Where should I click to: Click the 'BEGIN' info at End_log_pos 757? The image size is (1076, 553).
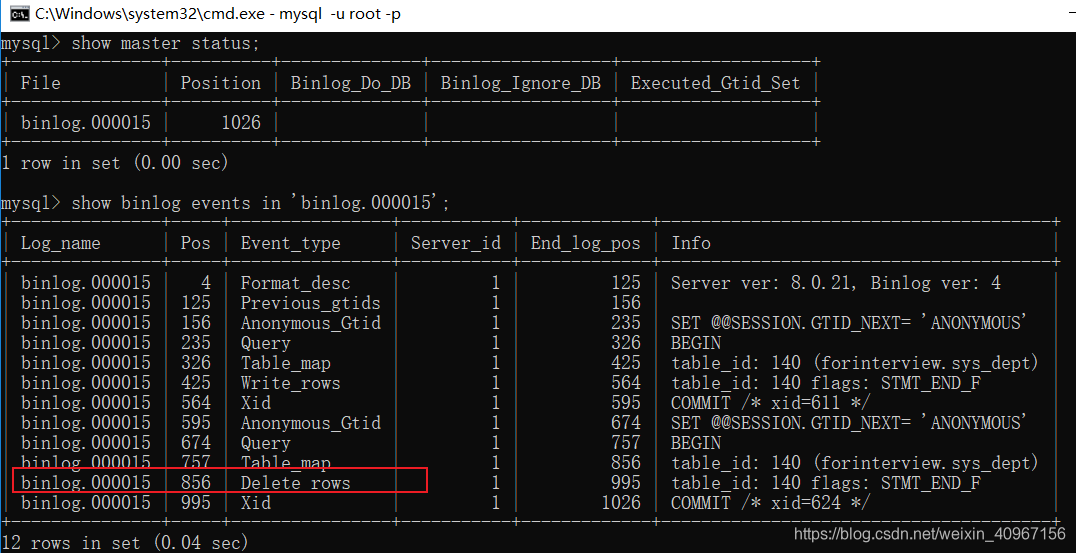coord(696,443)
